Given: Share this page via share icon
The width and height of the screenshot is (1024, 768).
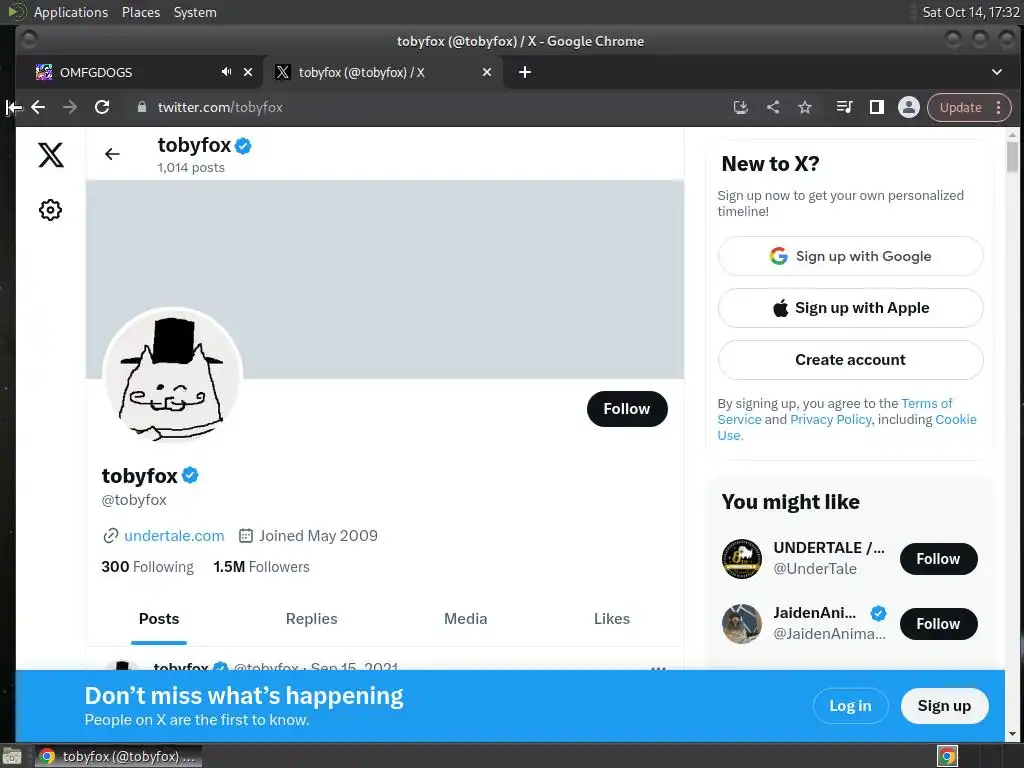Looking at the screenshot, I should pyautogui.click(x=773, y=107).
